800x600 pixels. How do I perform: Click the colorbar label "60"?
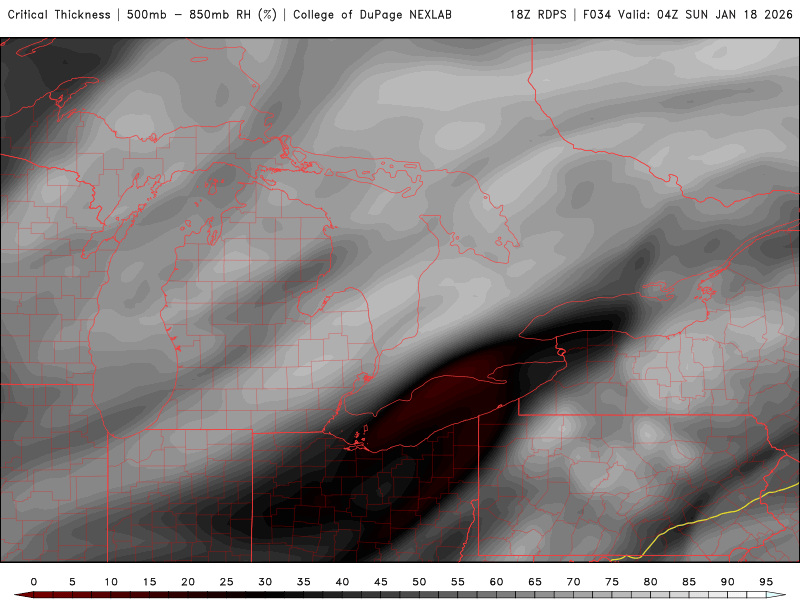pyautogui.click(x=496, y=582)
